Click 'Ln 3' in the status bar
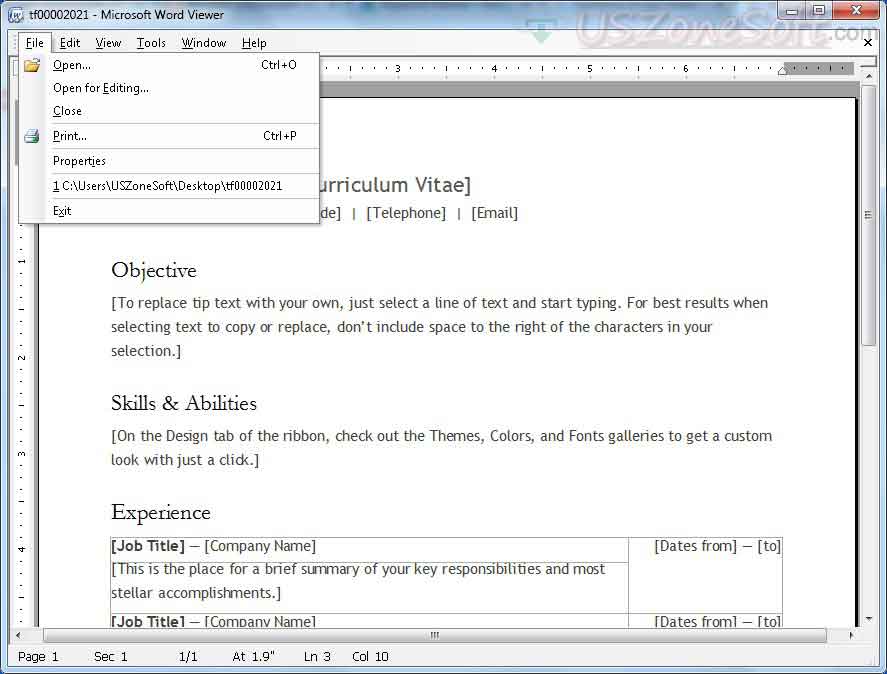887x674 pixels. point(317,656)
